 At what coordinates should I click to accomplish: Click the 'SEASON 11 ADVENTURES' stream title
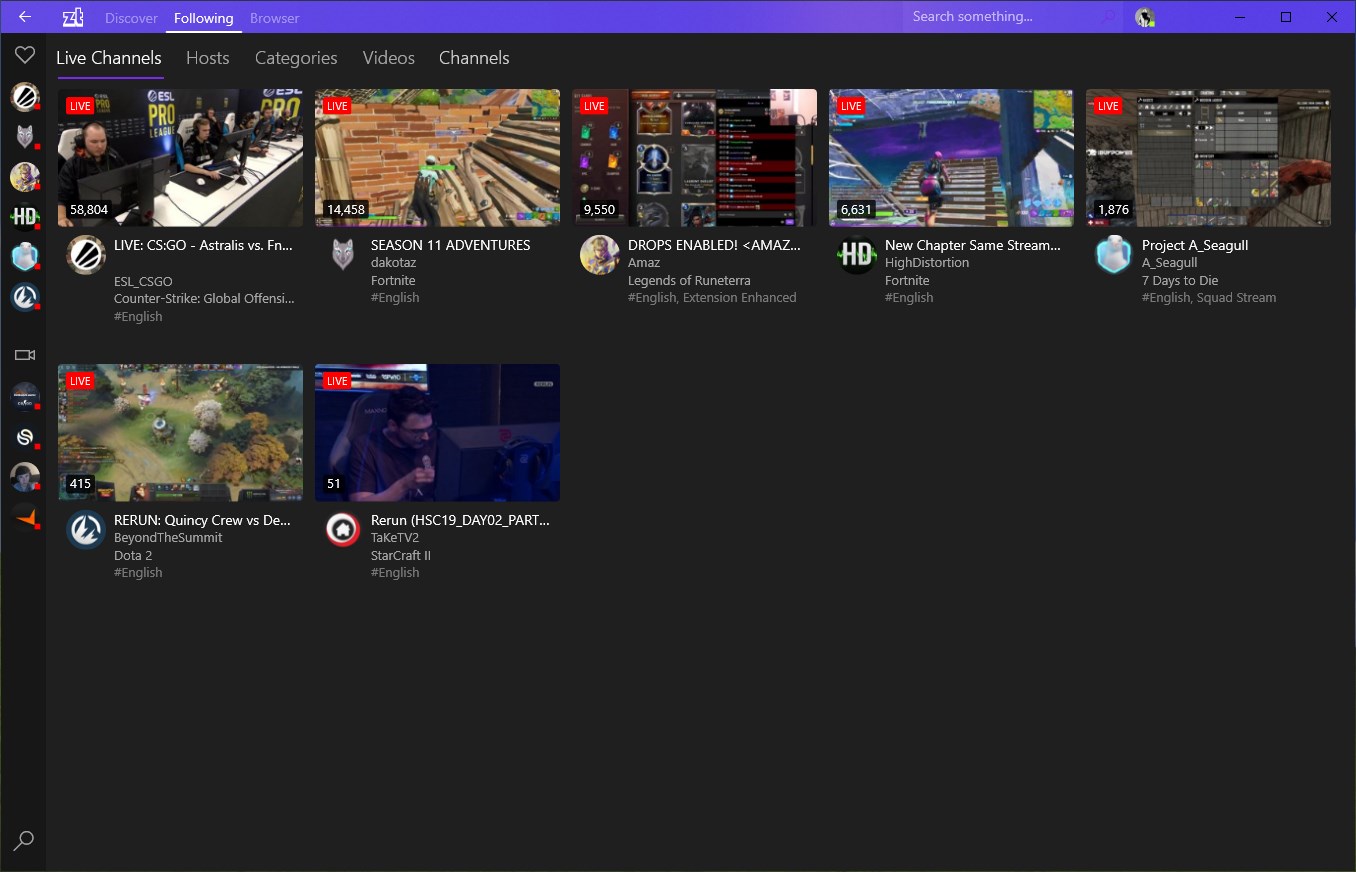tap(451, 245)
